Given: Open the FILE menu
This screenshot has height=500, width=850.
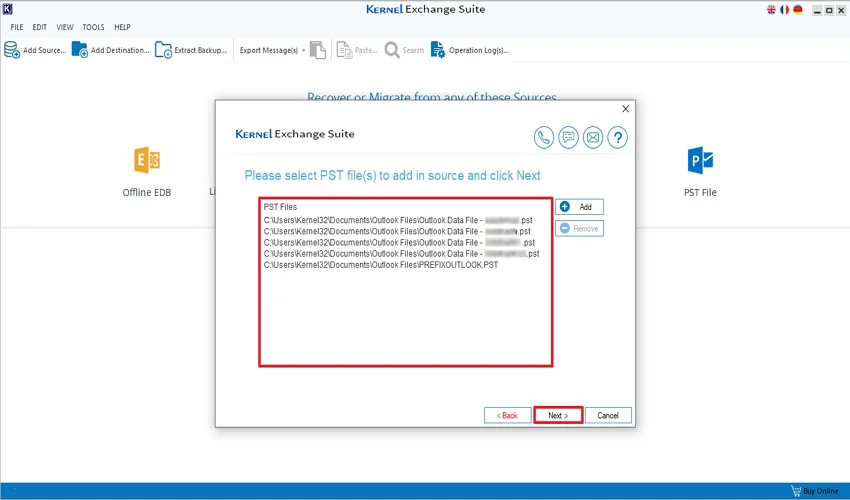Looking at the screenshot, I should pos(17,27).
